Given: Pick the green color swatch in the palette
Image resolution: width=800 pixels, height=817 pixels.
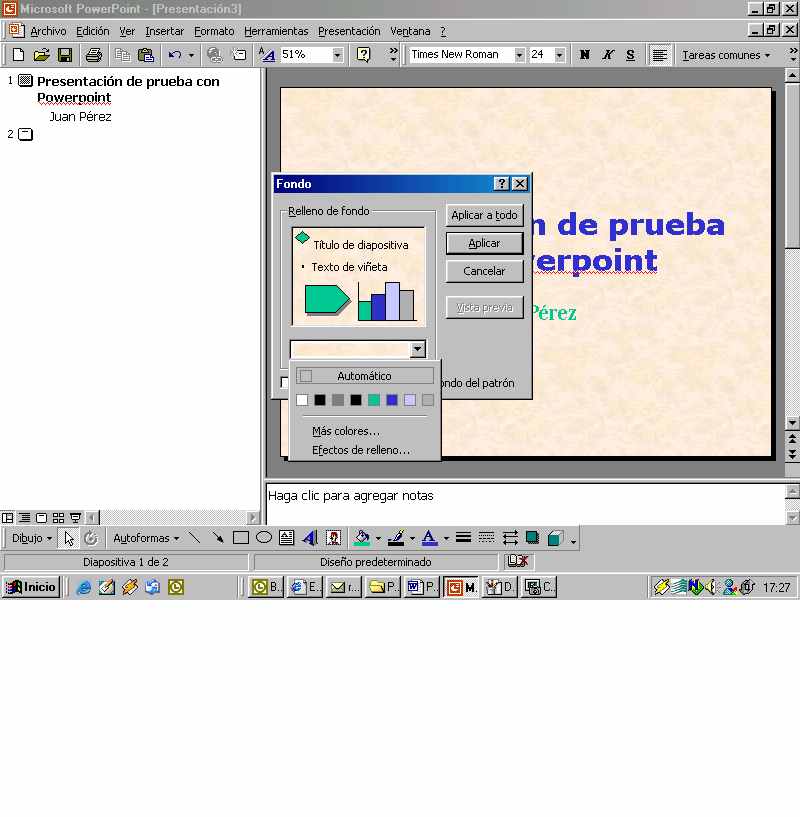Looking at the screenshot, I should coord(374,400).
